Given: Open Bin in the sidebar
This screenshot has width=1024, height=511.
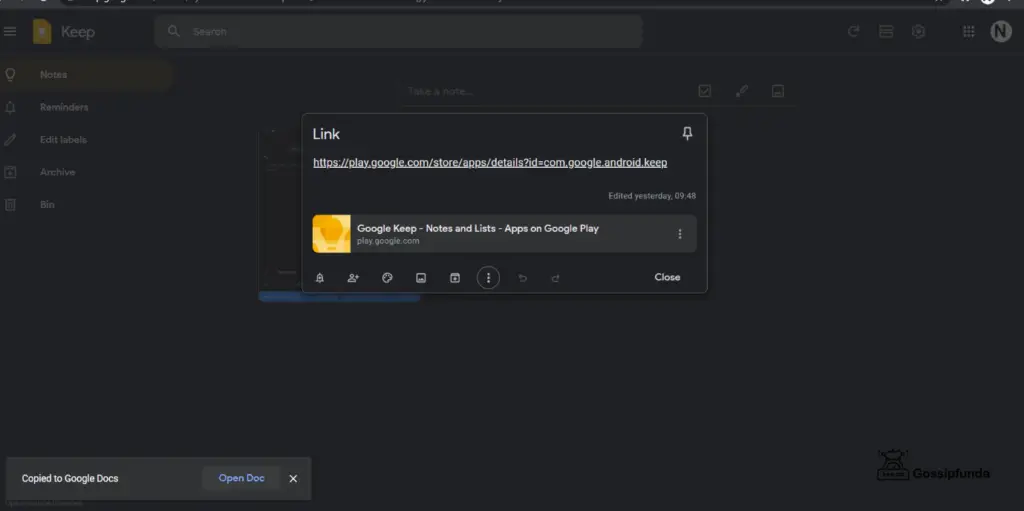Looking at the screenshot, I should click(x=86, y=205).
